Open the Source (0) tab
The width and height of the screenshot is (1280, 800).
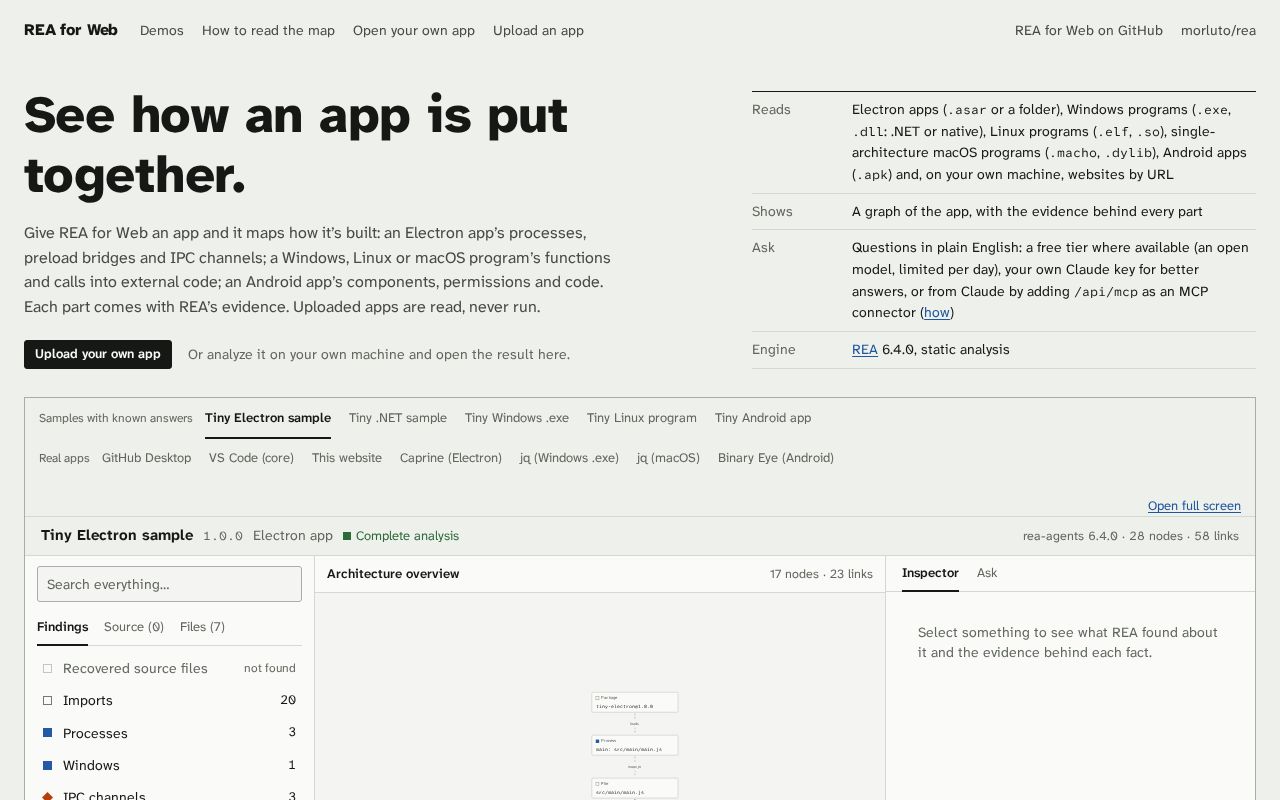point(134,627)
